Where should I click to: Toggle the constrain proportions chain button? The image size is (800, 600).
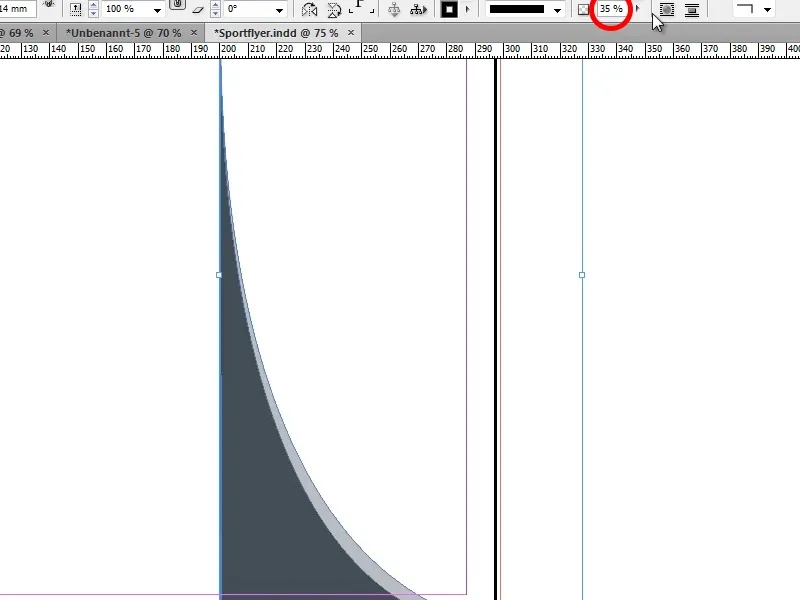[x=177, y=5]
